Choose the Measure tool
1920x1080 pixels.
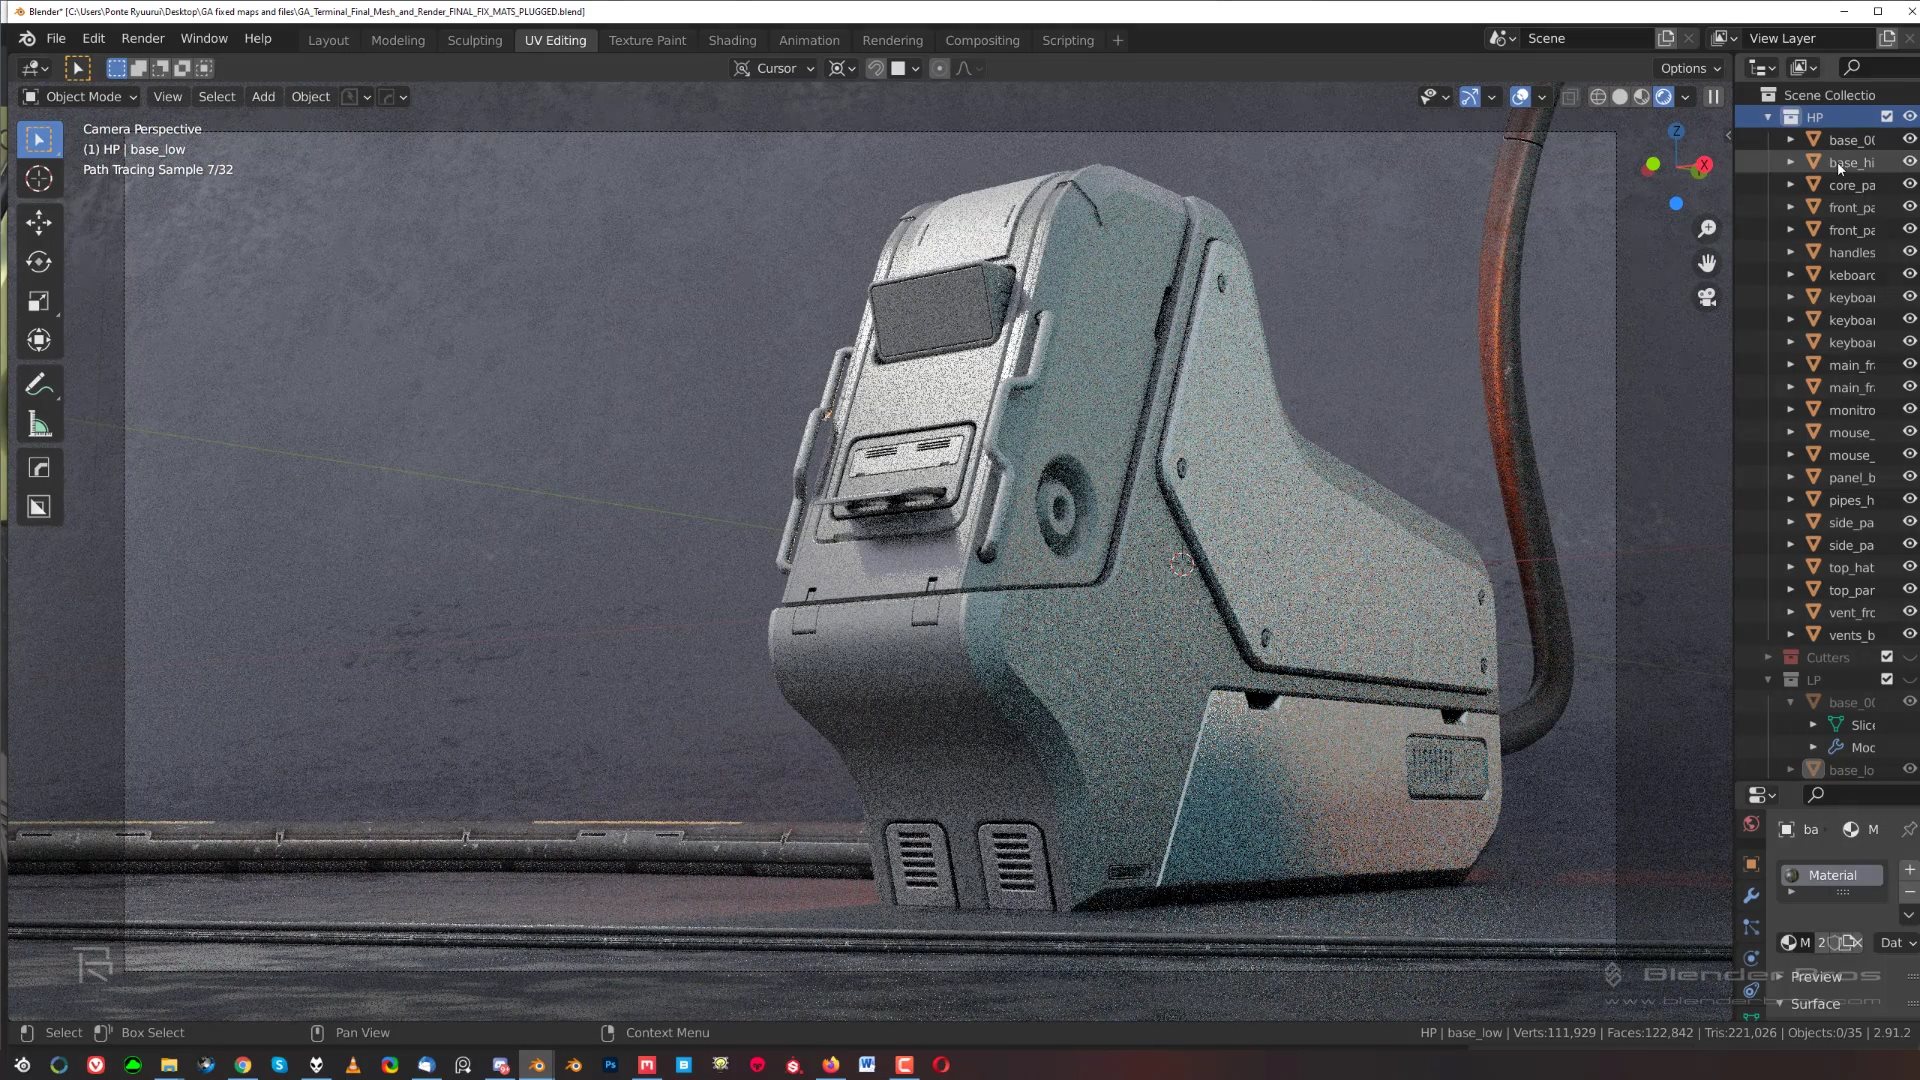[x=39, y=425]
